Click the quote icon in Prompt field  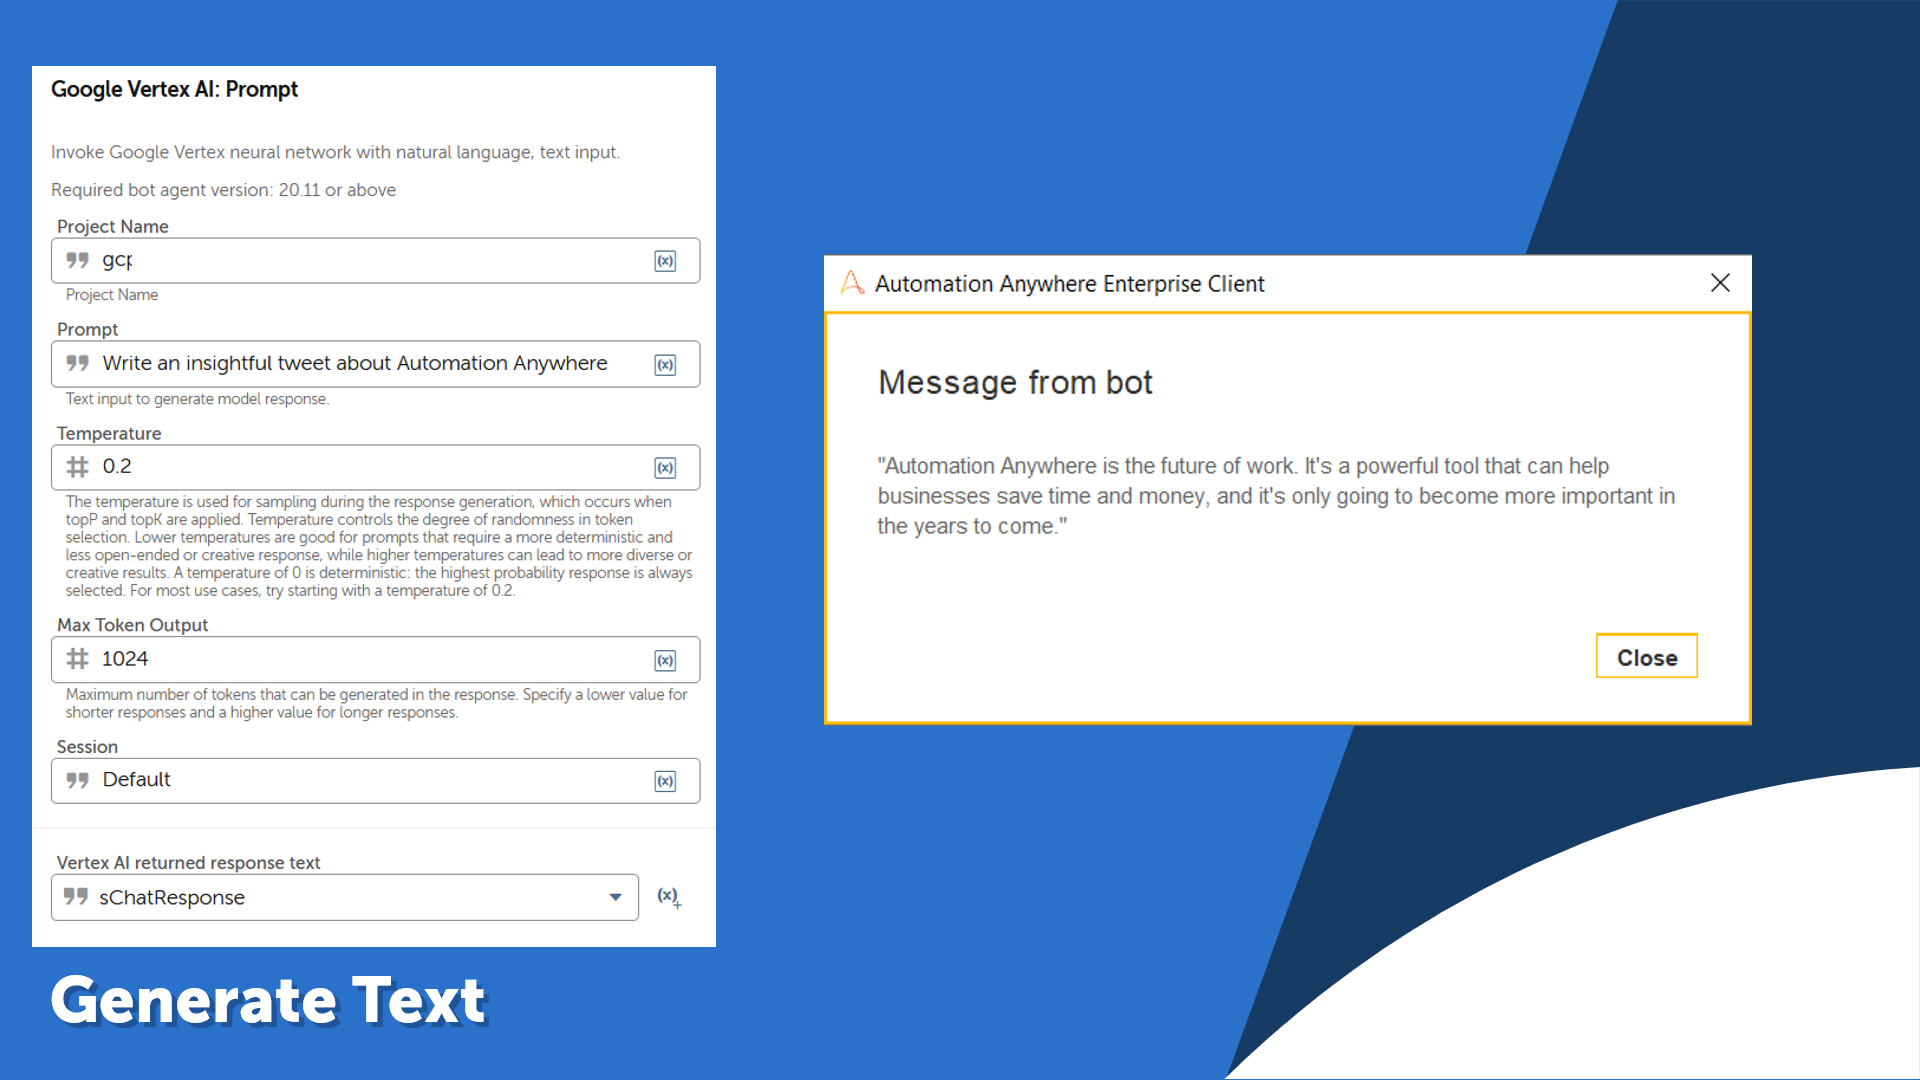pos(78,363)
